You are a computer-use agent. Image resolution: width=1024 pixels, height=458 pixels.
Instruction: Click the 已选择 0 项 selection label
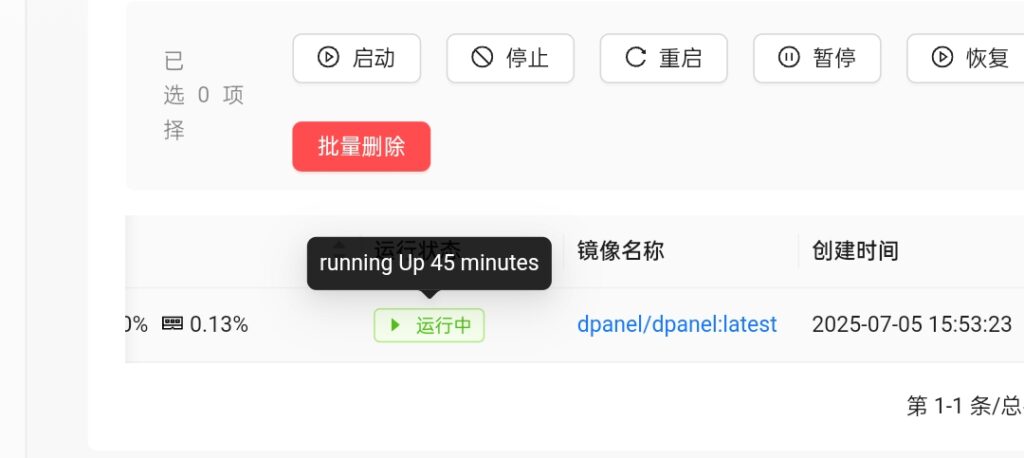[x=204, y=95]
